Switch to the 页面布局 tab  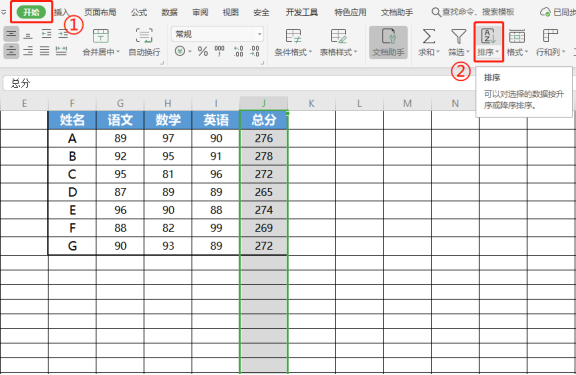coord(100,12)
